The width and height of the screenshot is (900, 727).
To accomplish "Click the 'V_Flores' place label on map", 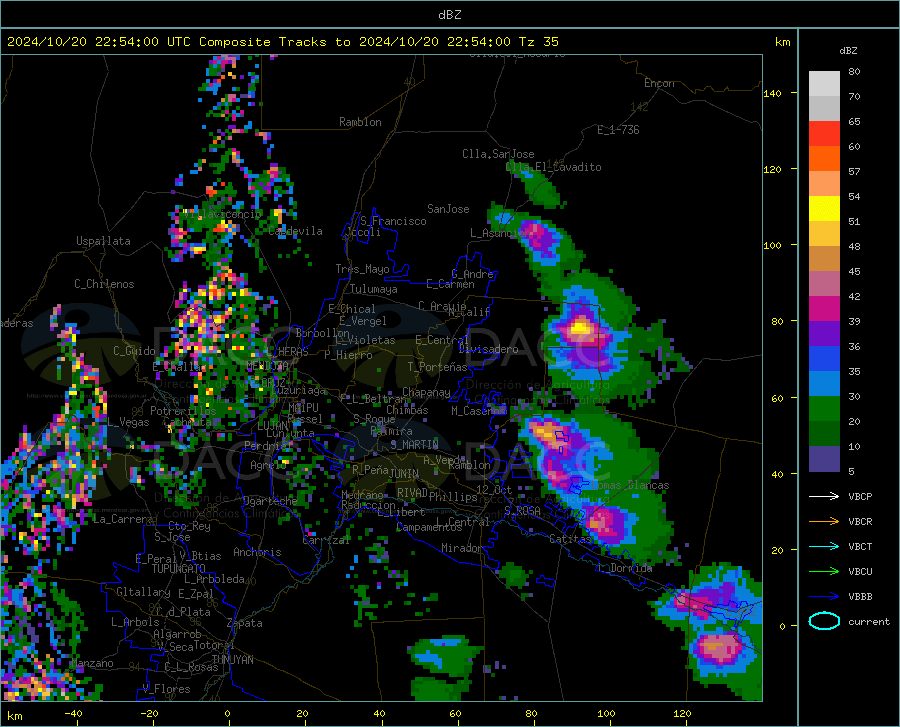I will pyautogui.click(x=166, y=689).
